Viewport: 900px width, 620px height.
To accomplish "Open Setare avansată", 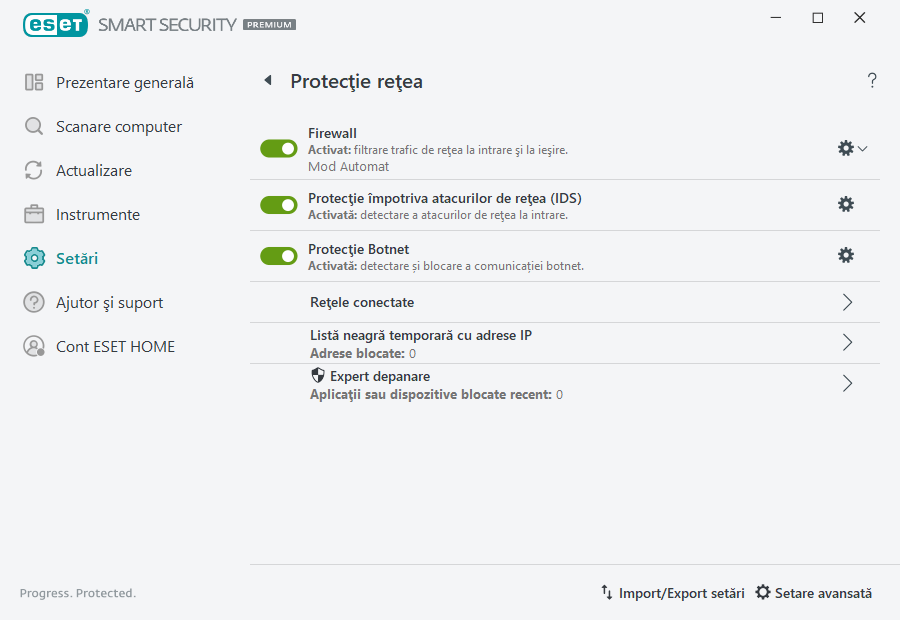I will click(x=813, y=592).
